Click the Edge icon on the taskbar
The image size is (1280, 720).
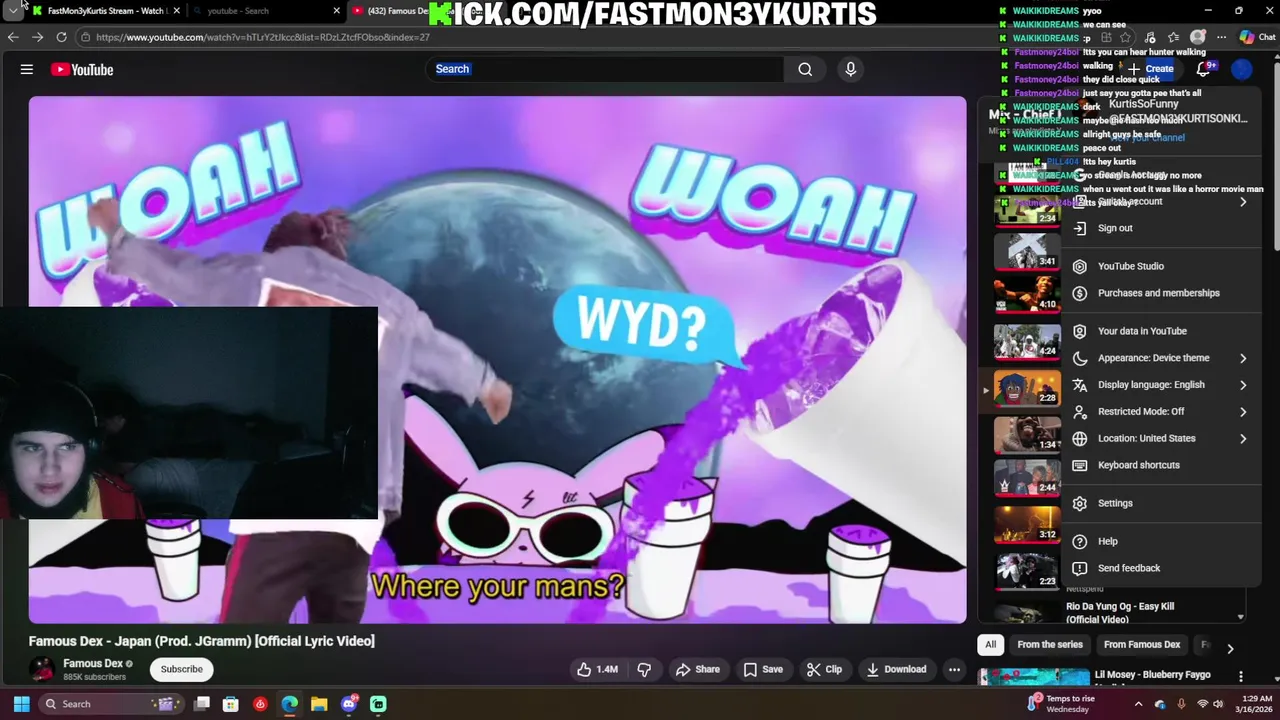click(290, 704)
